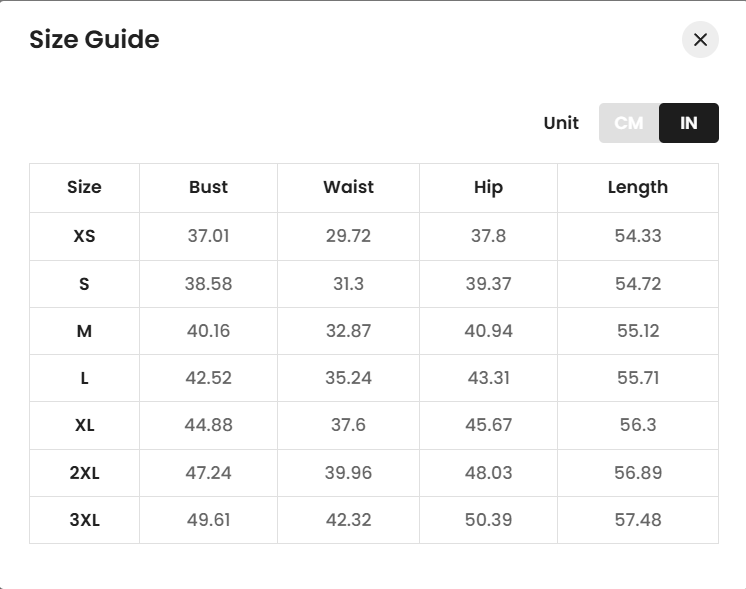Viewport: 746px width, 589px height.
Task: Select the 3XL size row label
Action: click(84, 520)
